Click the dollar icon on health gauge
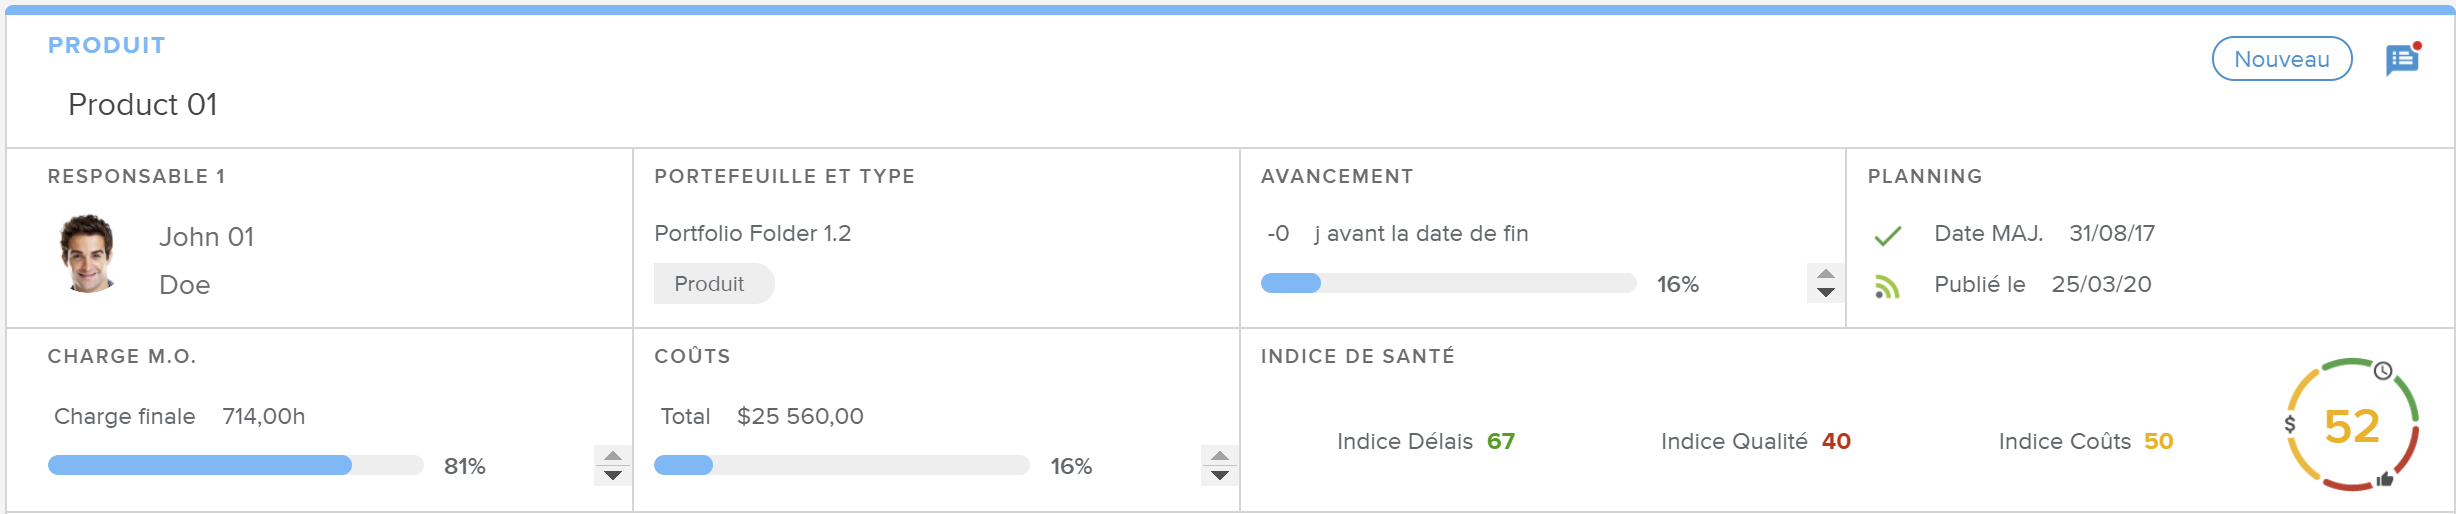 coord(2290,424)
